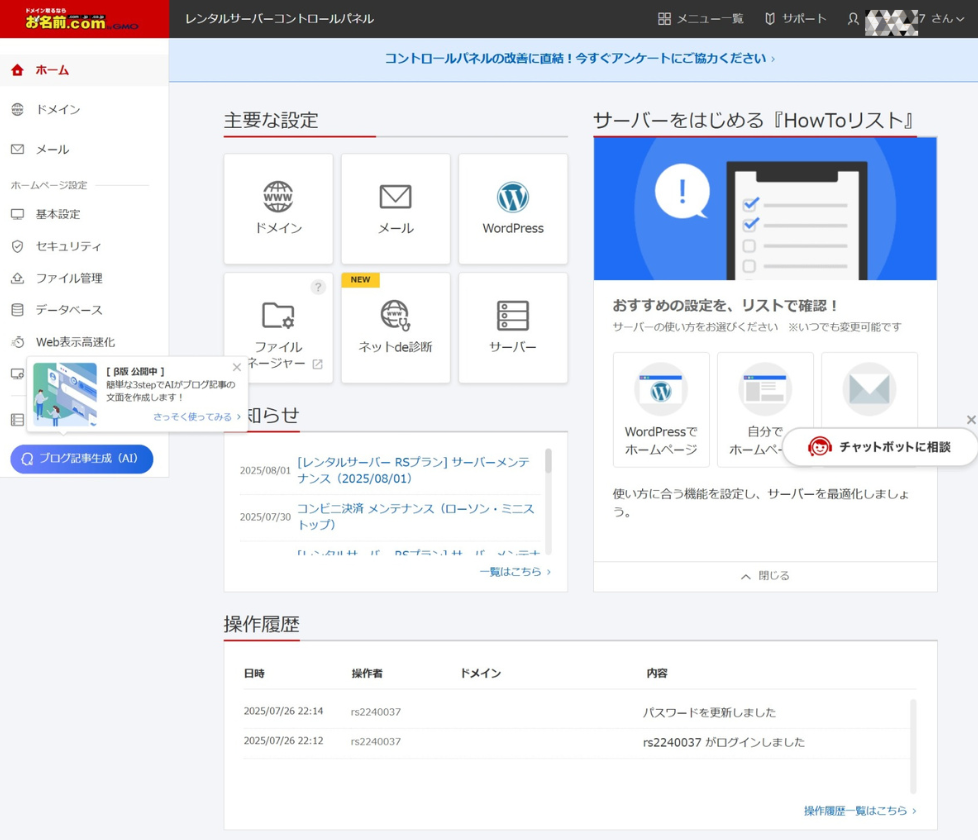Open the WordPress tile in main settings

coord(512,208)
